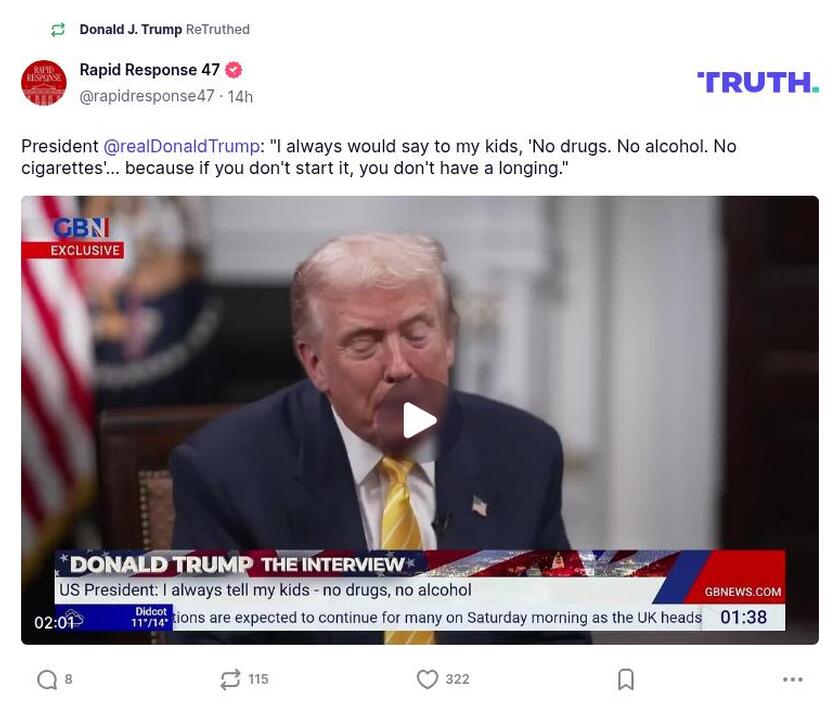Click the TRUTH logo in the top right
The image size is (840, 719).
point(758,81)
